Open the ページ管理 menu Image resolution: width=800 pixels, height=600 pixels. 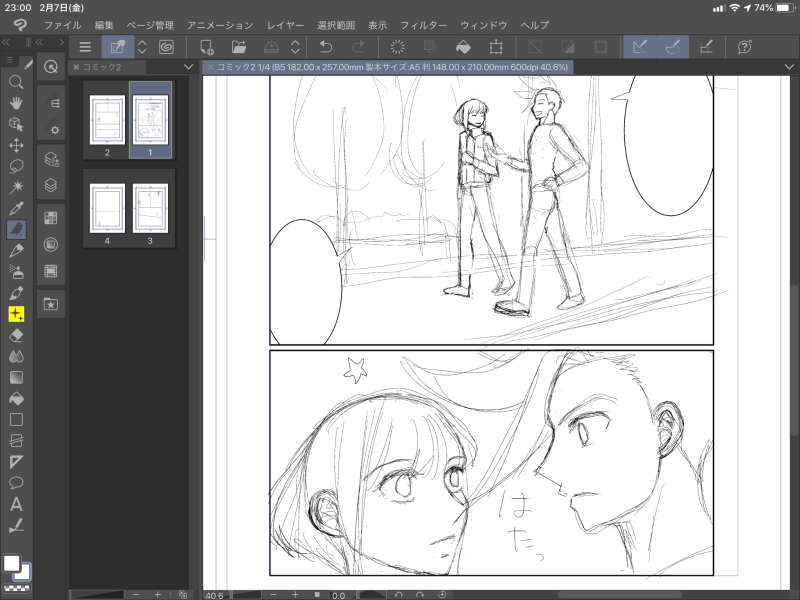point(150,25)
